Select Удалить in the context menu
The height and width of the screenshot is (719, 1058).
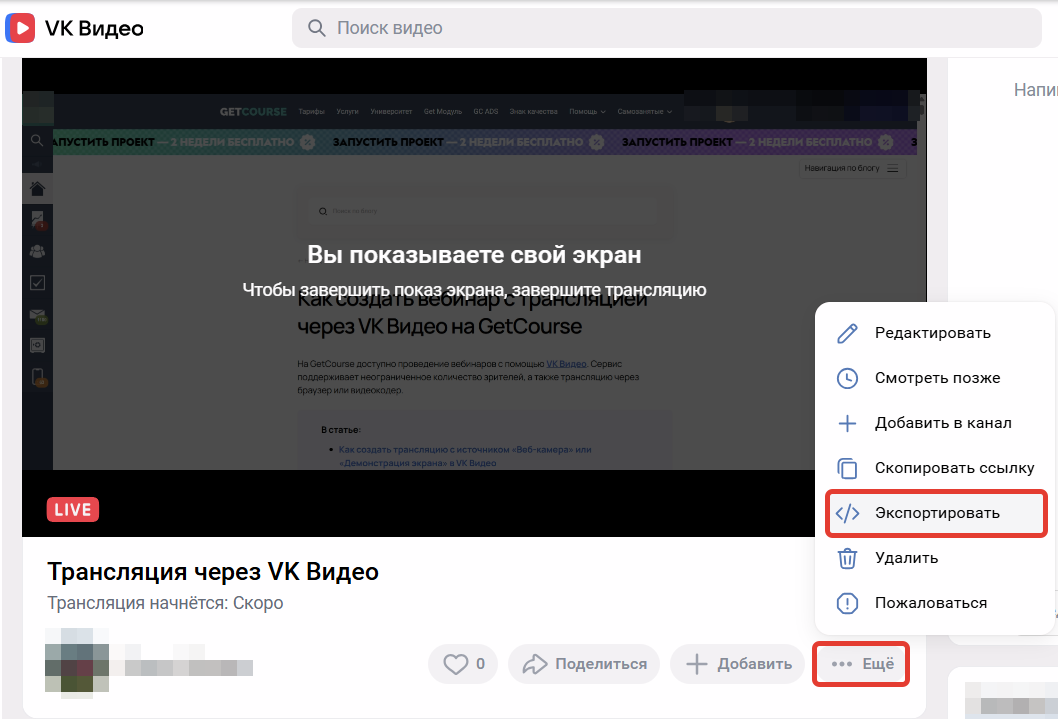(935, 558)
